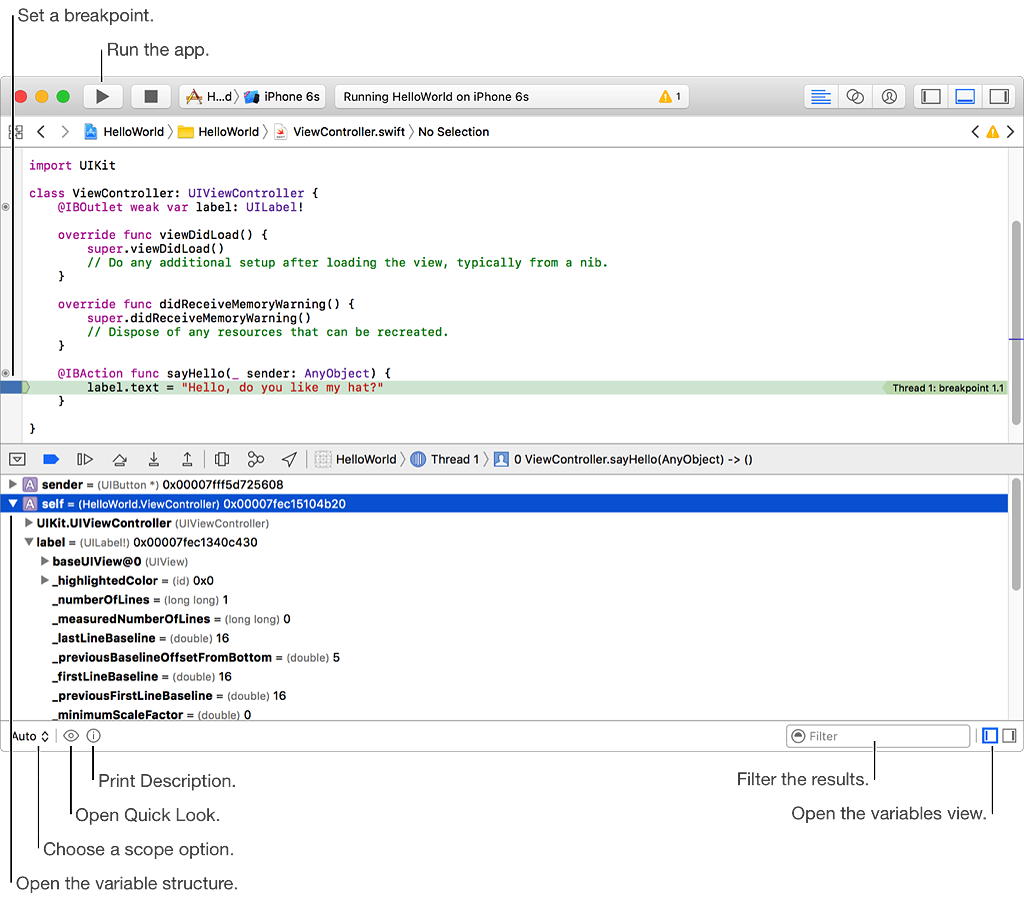This screenshot has width=1024, height=898.
Task: Toggle the debug area panel
Action: (965, 97)
